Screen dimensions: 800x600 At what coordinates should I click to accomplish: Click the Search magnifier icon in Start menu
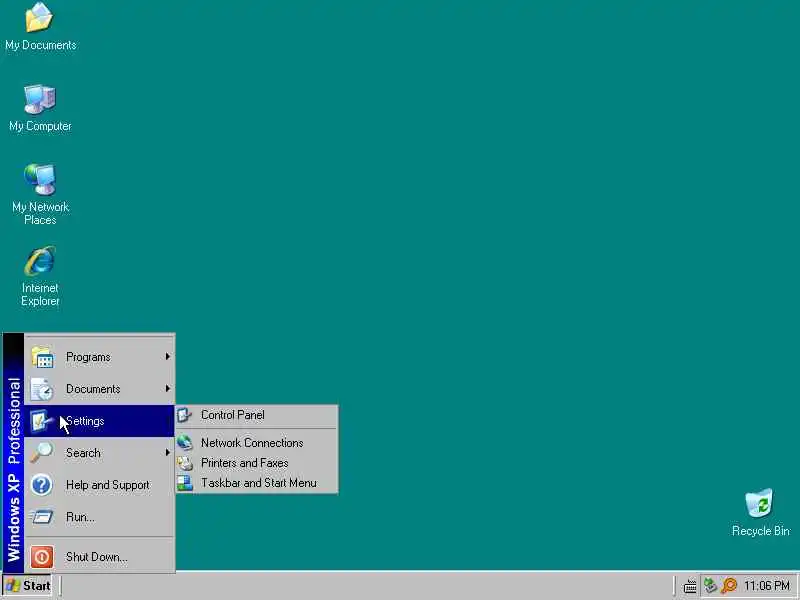click(42, 453)
